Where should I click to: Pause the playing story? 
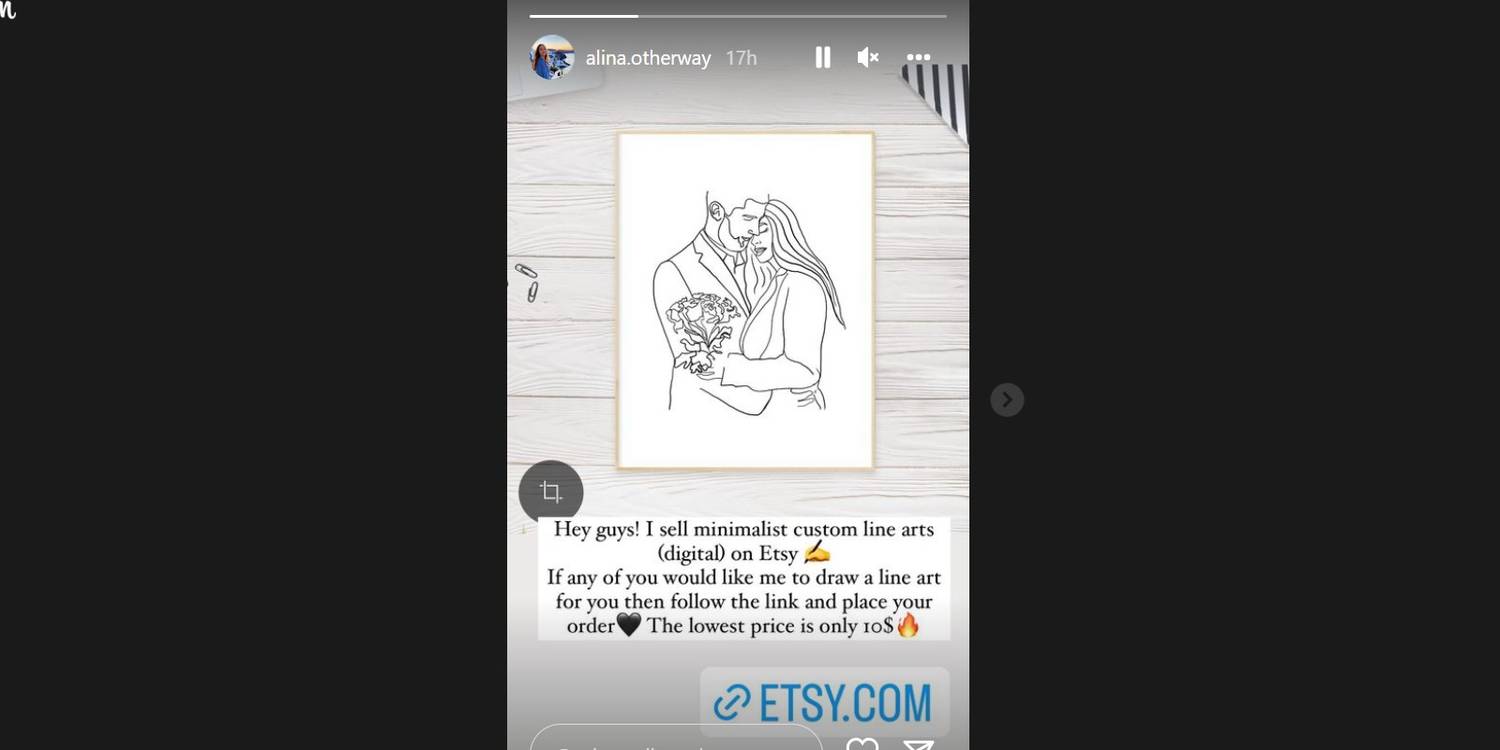(x=823, y=57)
